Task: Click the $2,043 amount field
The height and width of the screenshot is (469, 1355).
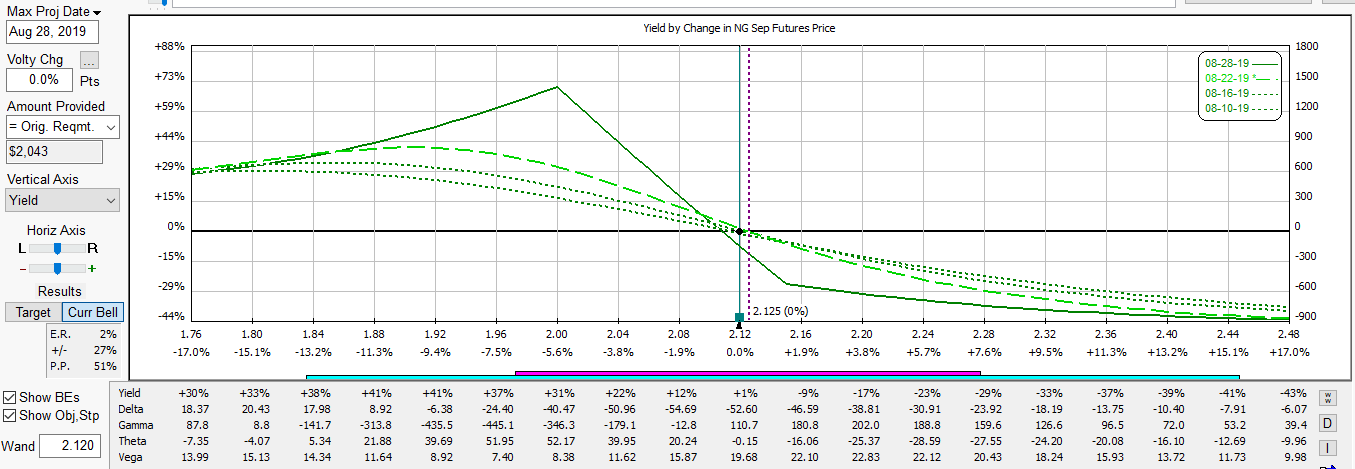Action: click(54, 151)
